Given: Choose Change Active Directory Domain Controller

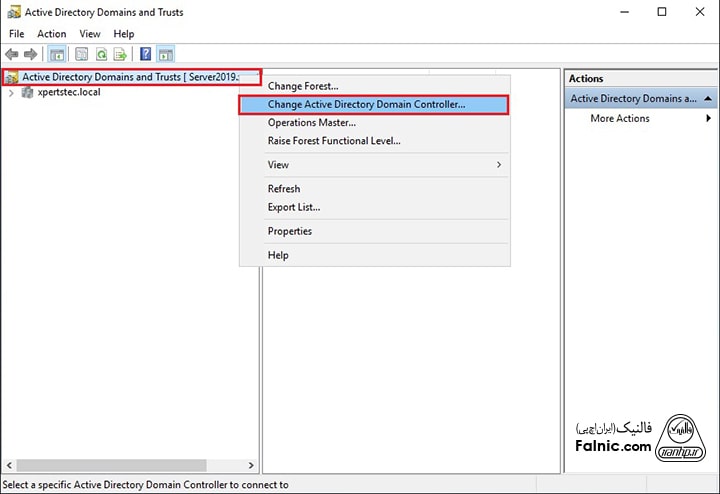Looking at the screenshot, I should pyautogui.click(x=366, y=104).
